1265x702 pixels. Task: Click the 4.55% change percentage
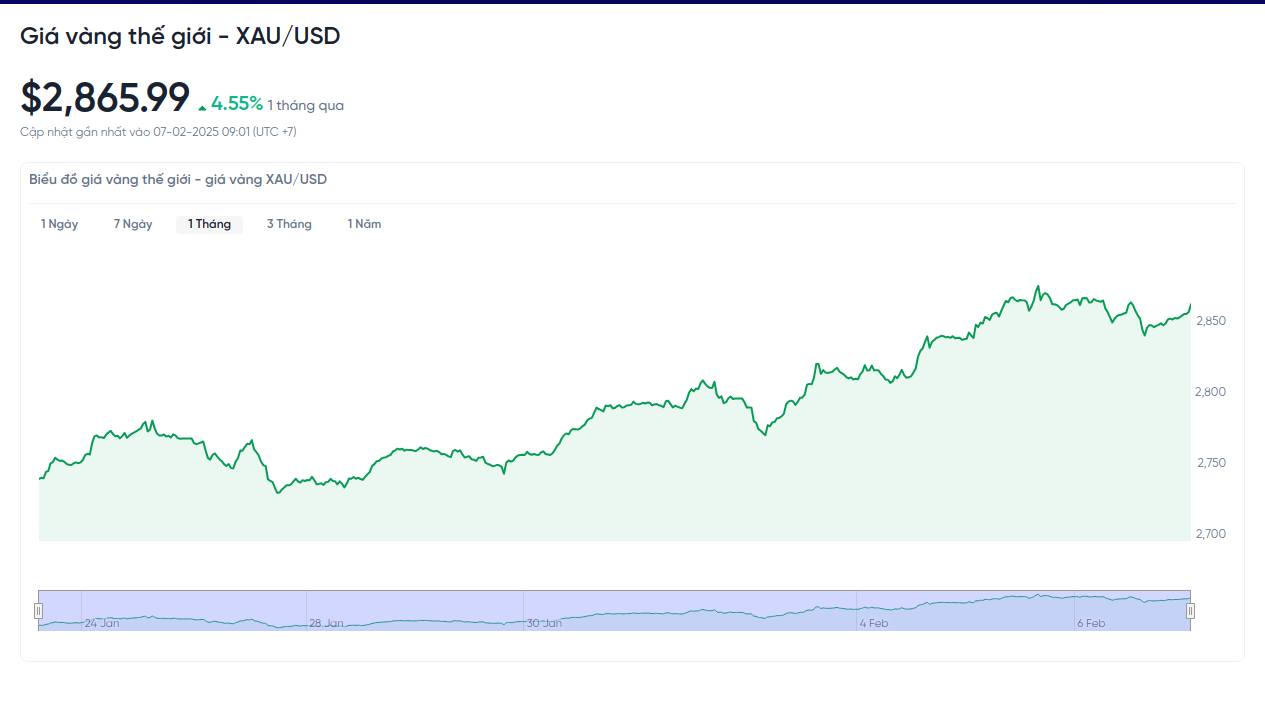point(237,103)
